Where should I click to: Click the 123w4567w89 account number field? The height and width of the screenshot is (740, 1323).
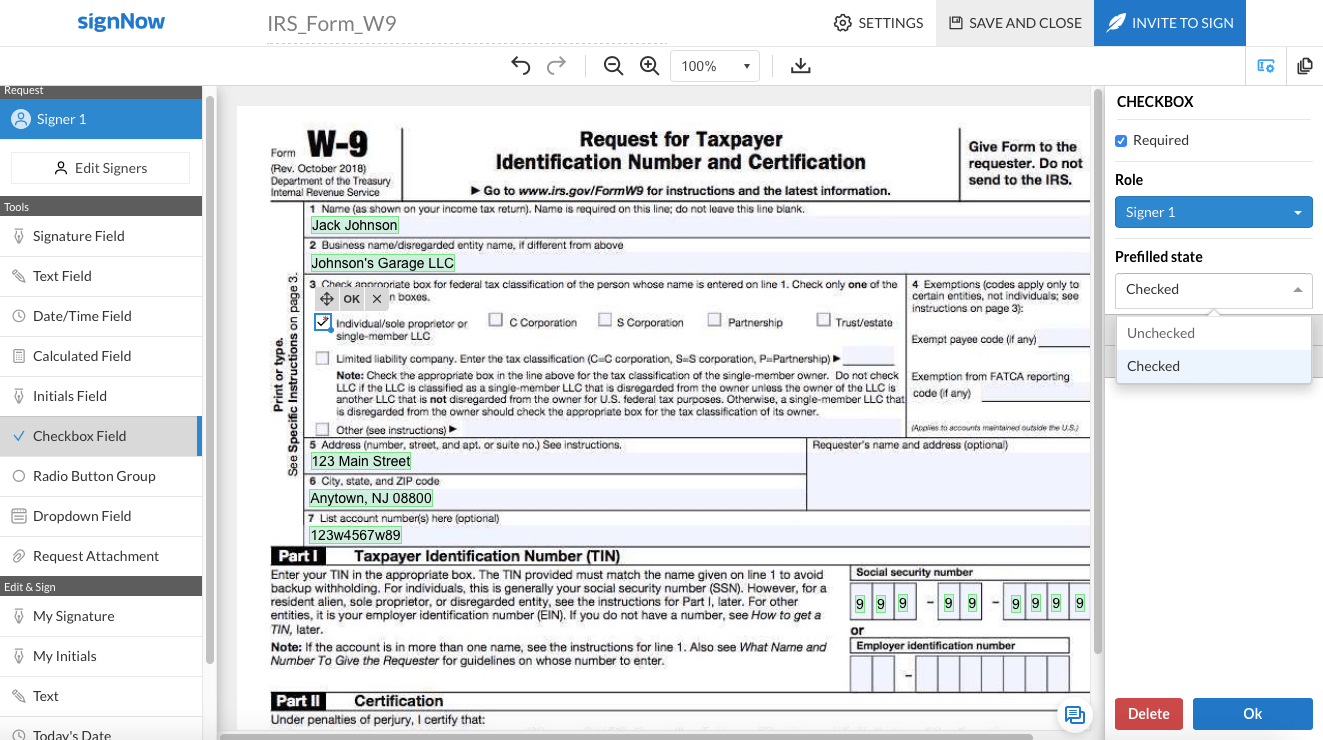(x=355, y=535)
